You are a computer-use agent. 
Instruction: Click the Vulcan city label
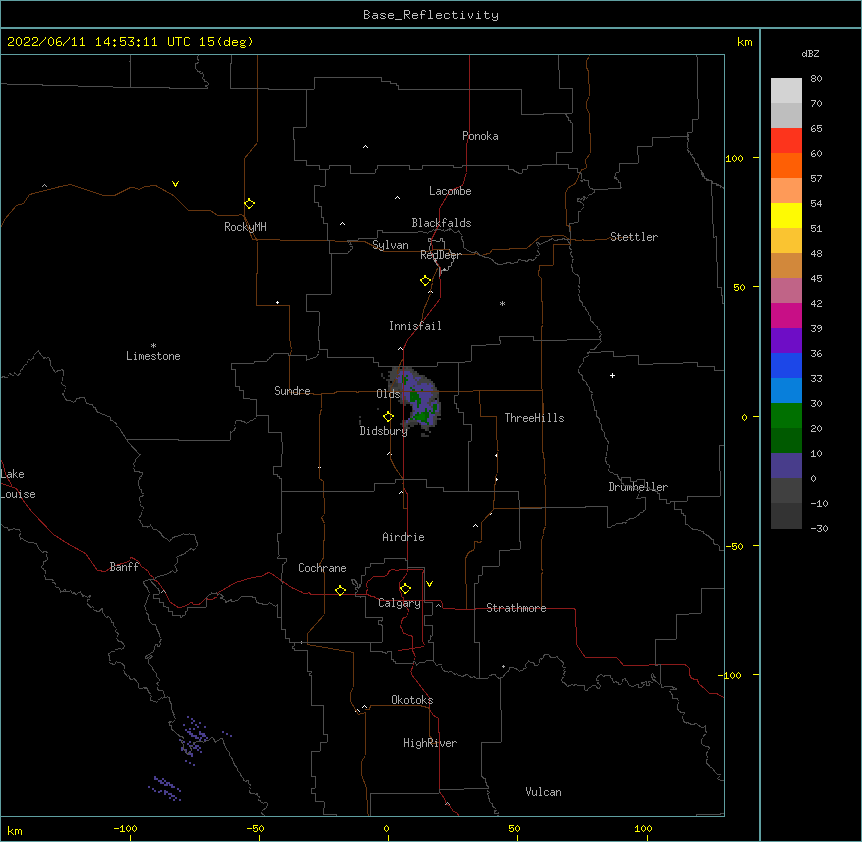click(x=543, y=792)
